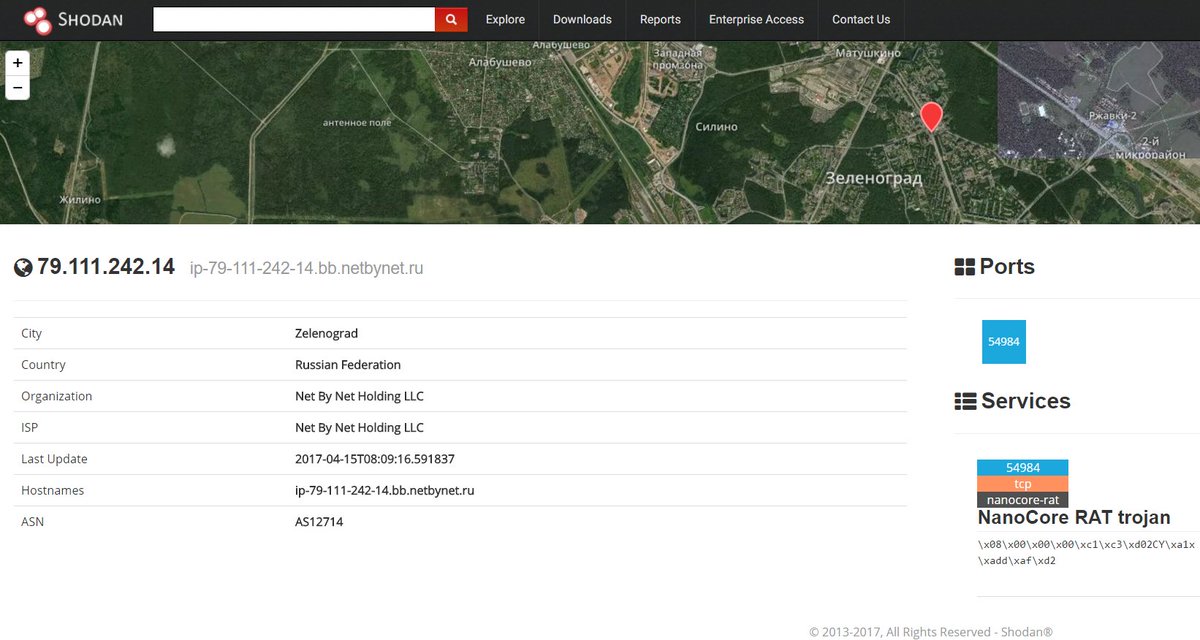Focus the Shodan search input field

pyautogui.click(x=294, y=19)
